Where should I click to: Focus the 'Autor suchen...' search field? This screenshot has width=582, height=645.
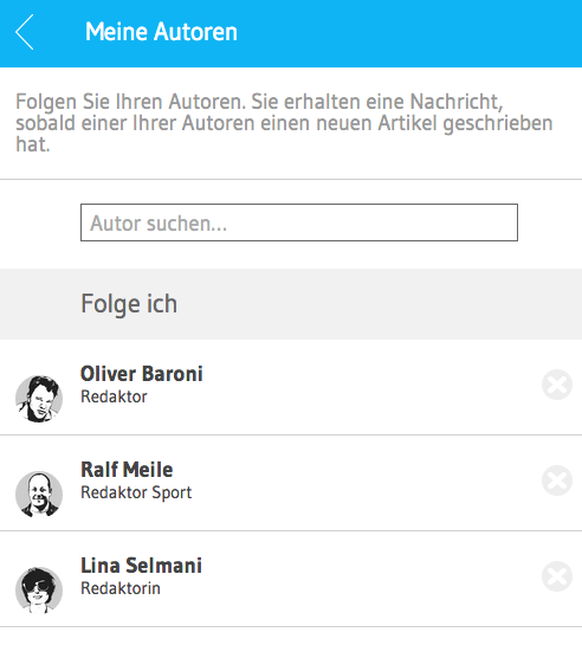(x=299, y=223)
